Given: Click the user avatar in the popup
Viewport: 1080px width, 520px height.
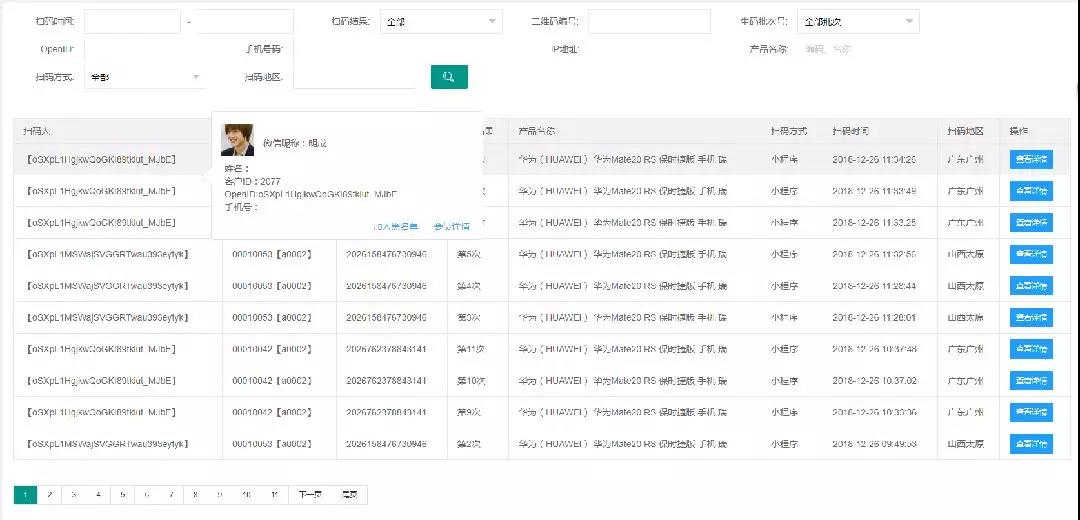Looking at the screenshot, I should [237, 141].
